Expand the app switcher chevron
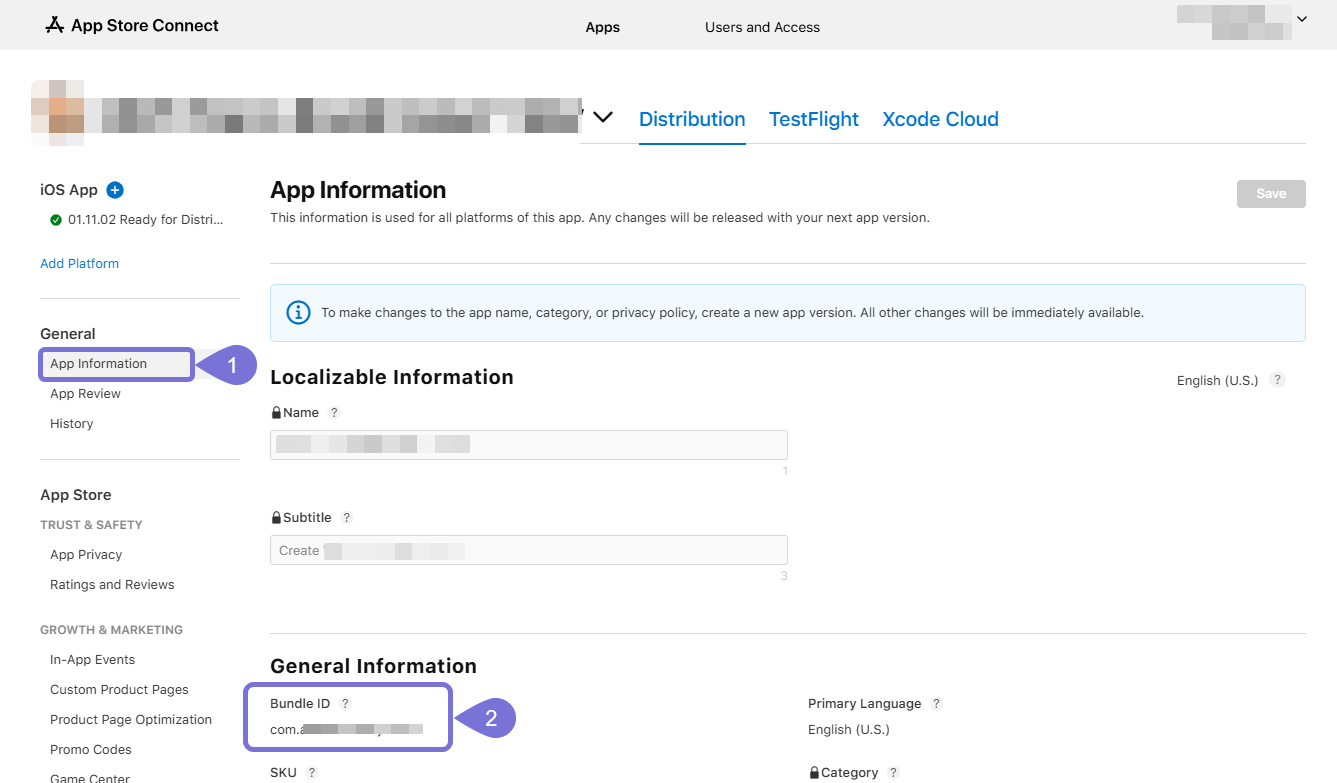This screenshot has width=1337, height=783. (602, 117)
